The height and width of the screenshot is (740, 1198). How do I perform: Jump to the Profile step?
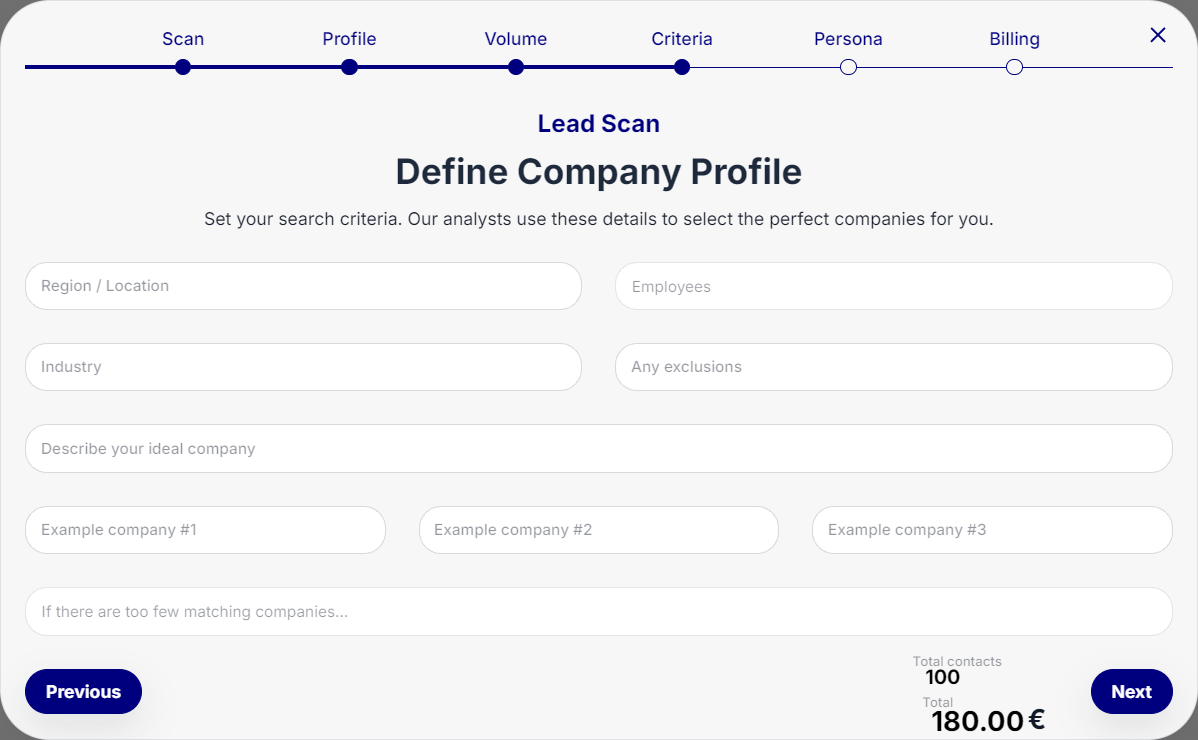(x=349, y=39)
